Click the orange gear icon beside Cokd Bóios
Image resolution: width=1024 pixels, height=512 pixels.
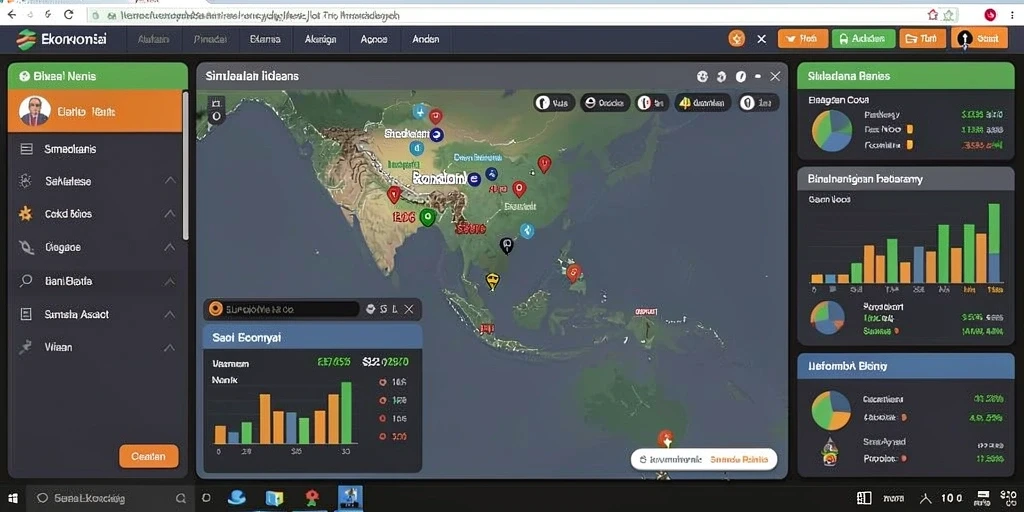click(25, 214)
